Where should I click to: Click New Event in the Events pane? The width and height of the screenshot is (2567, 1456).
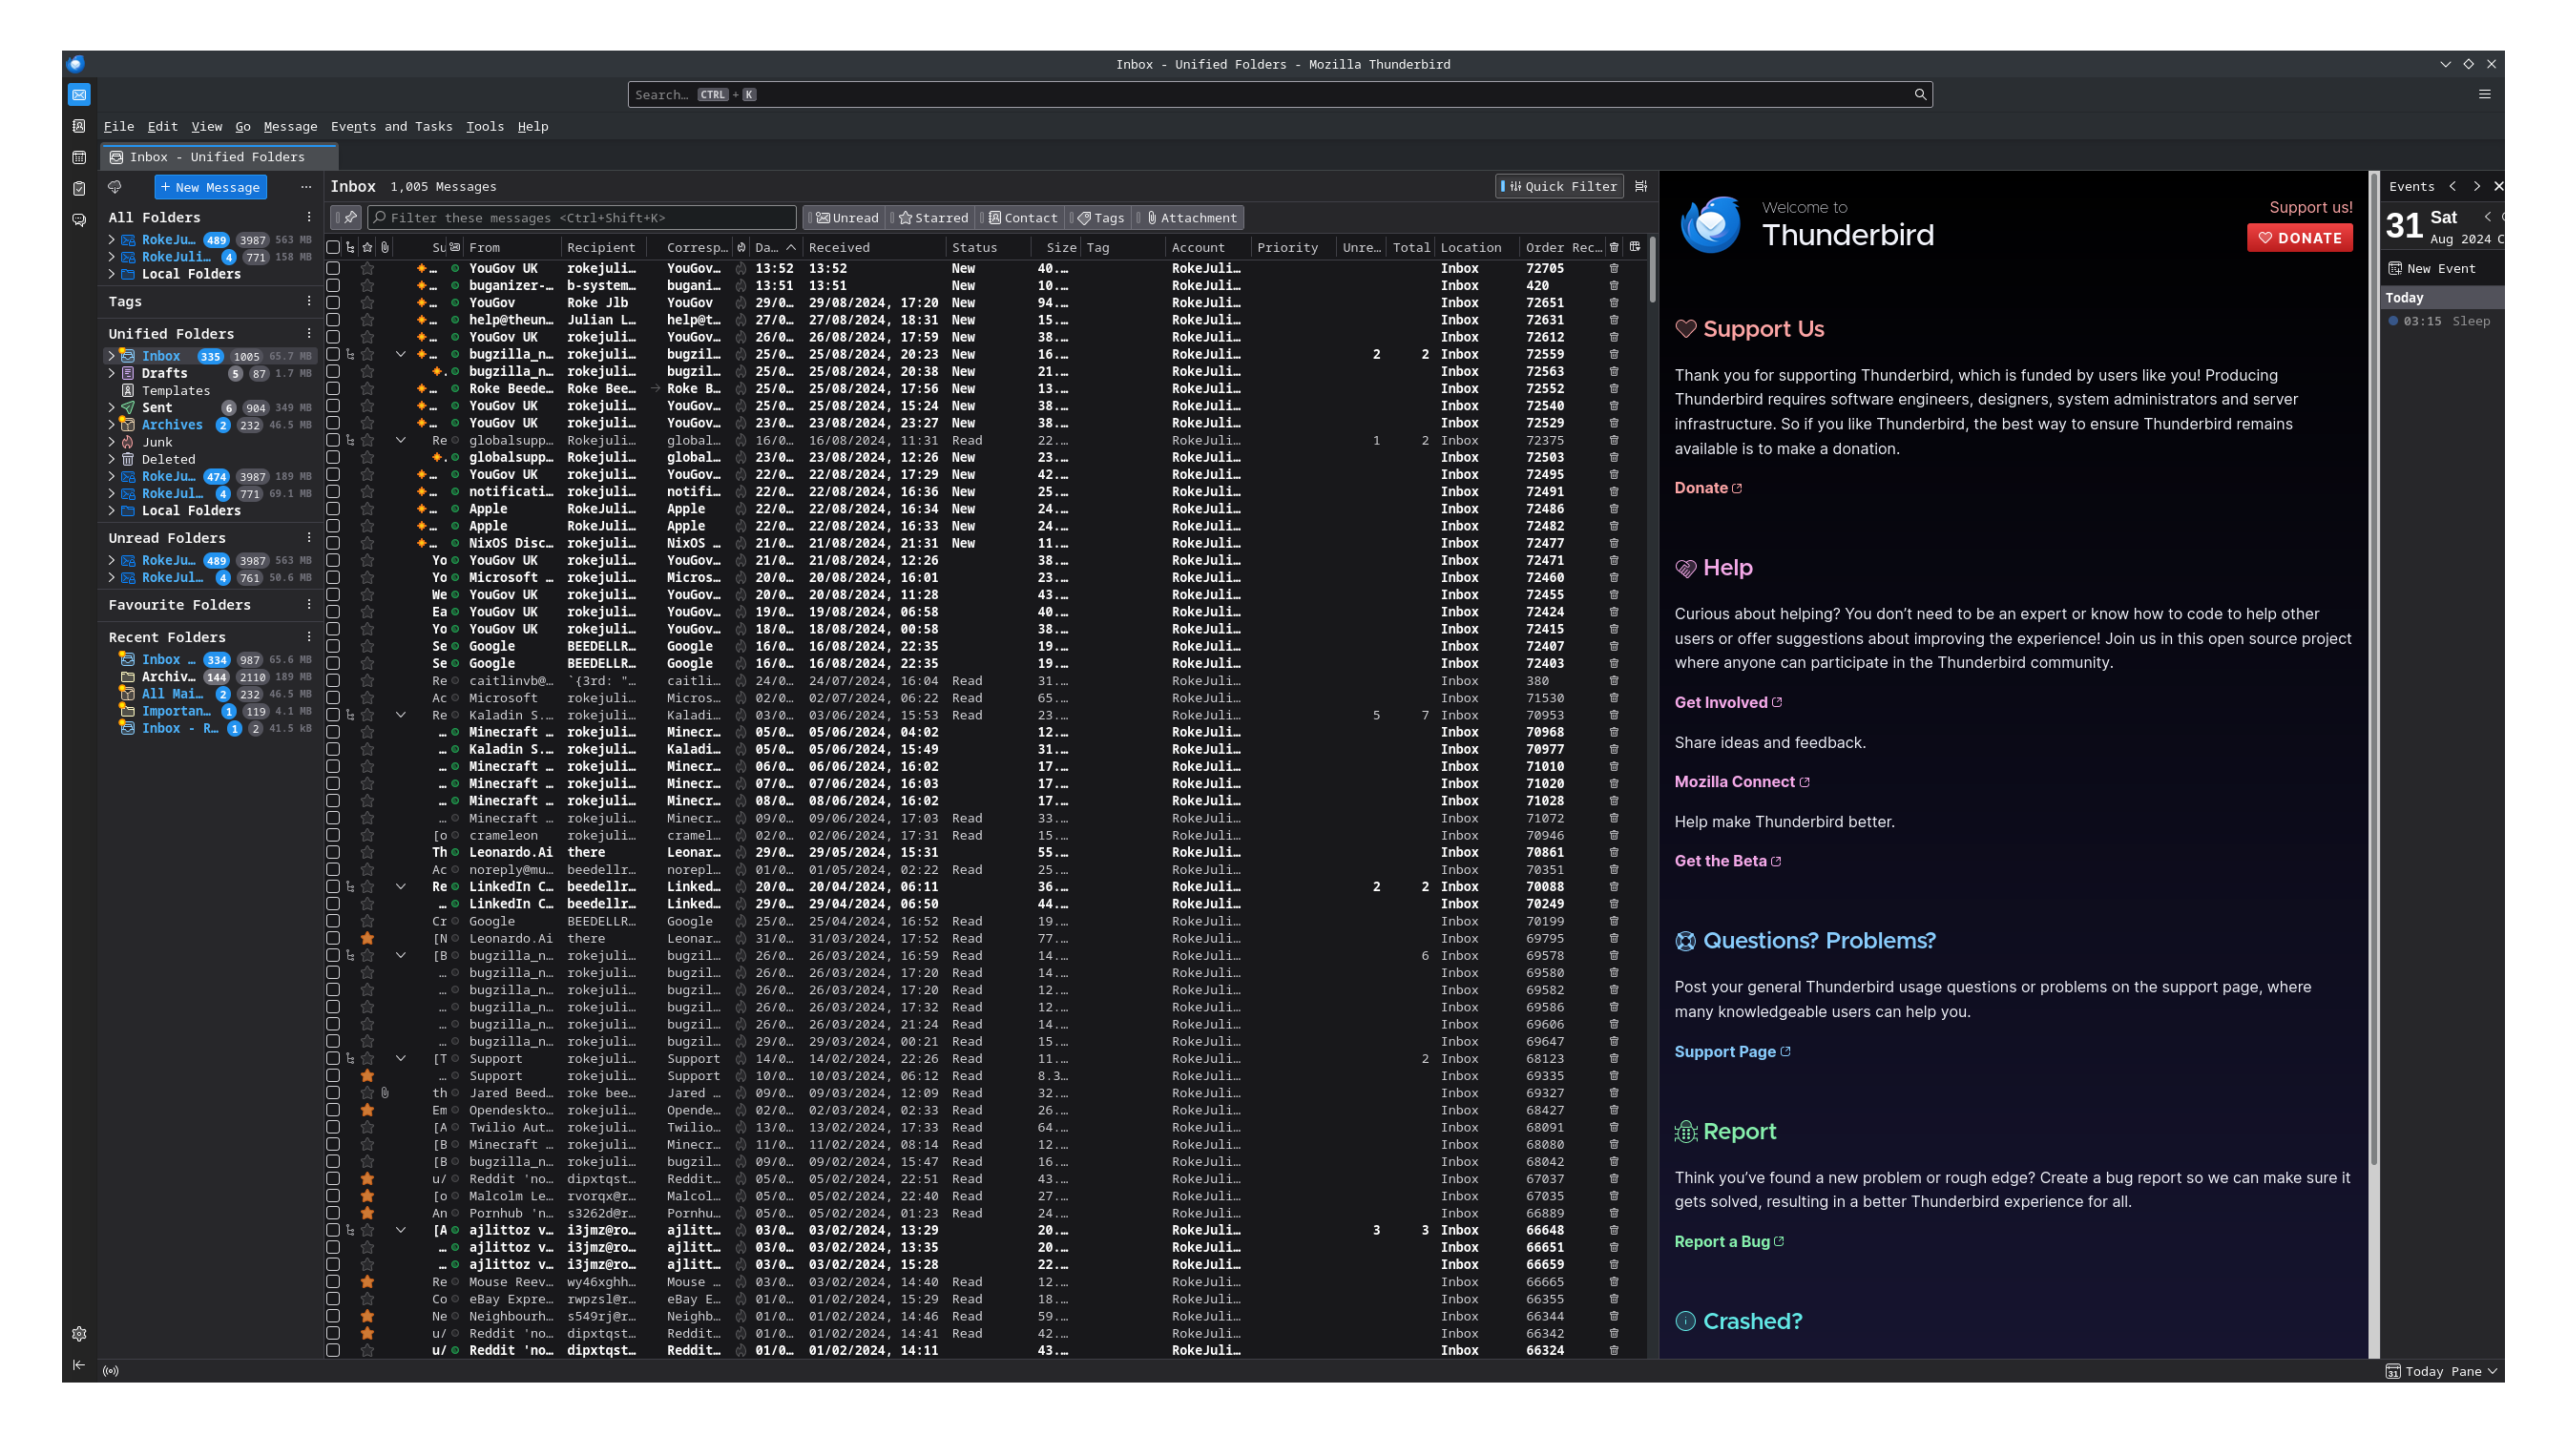[x=2431, y=269]
